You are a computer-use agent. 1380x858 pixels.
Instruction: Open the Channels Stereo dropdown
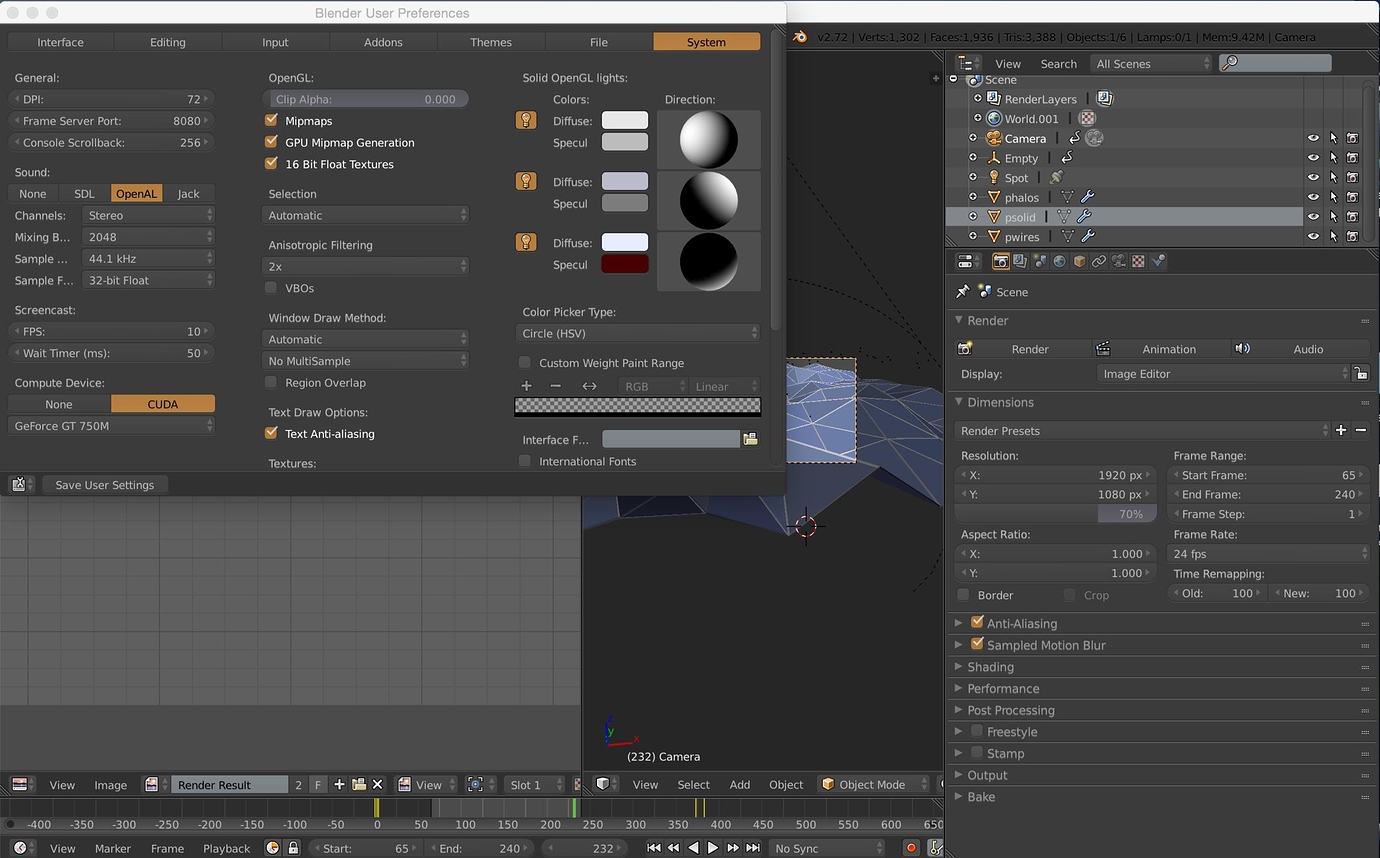click(148, 215)
